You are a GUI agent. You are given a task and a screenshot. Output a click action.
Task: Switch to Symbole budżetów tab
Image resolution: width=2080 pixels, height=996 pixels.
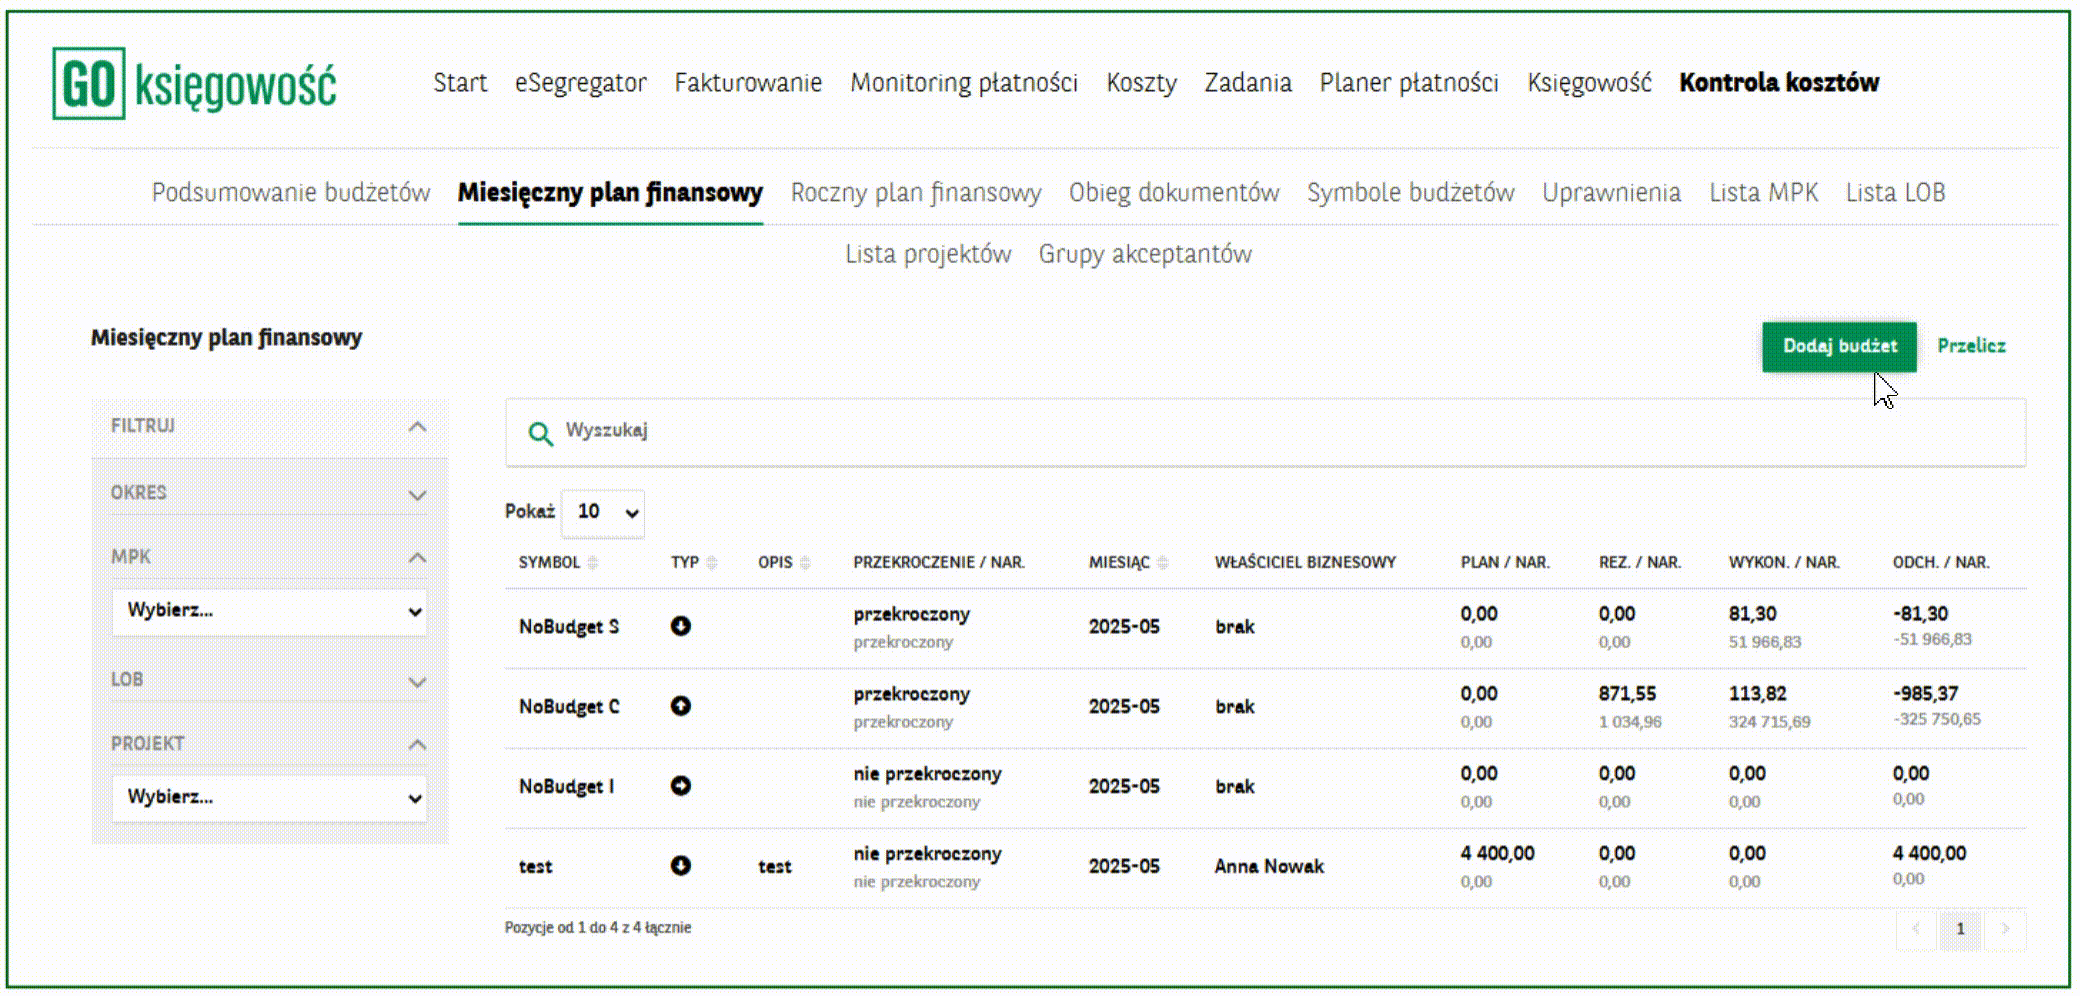click(x=1410, y=193)
